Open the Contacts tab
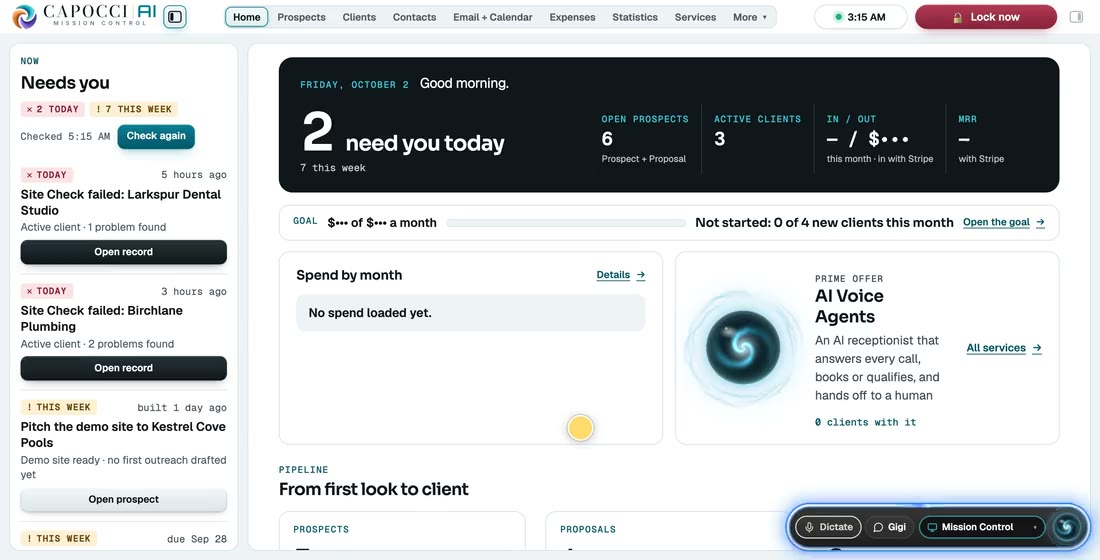 (415, 17)
